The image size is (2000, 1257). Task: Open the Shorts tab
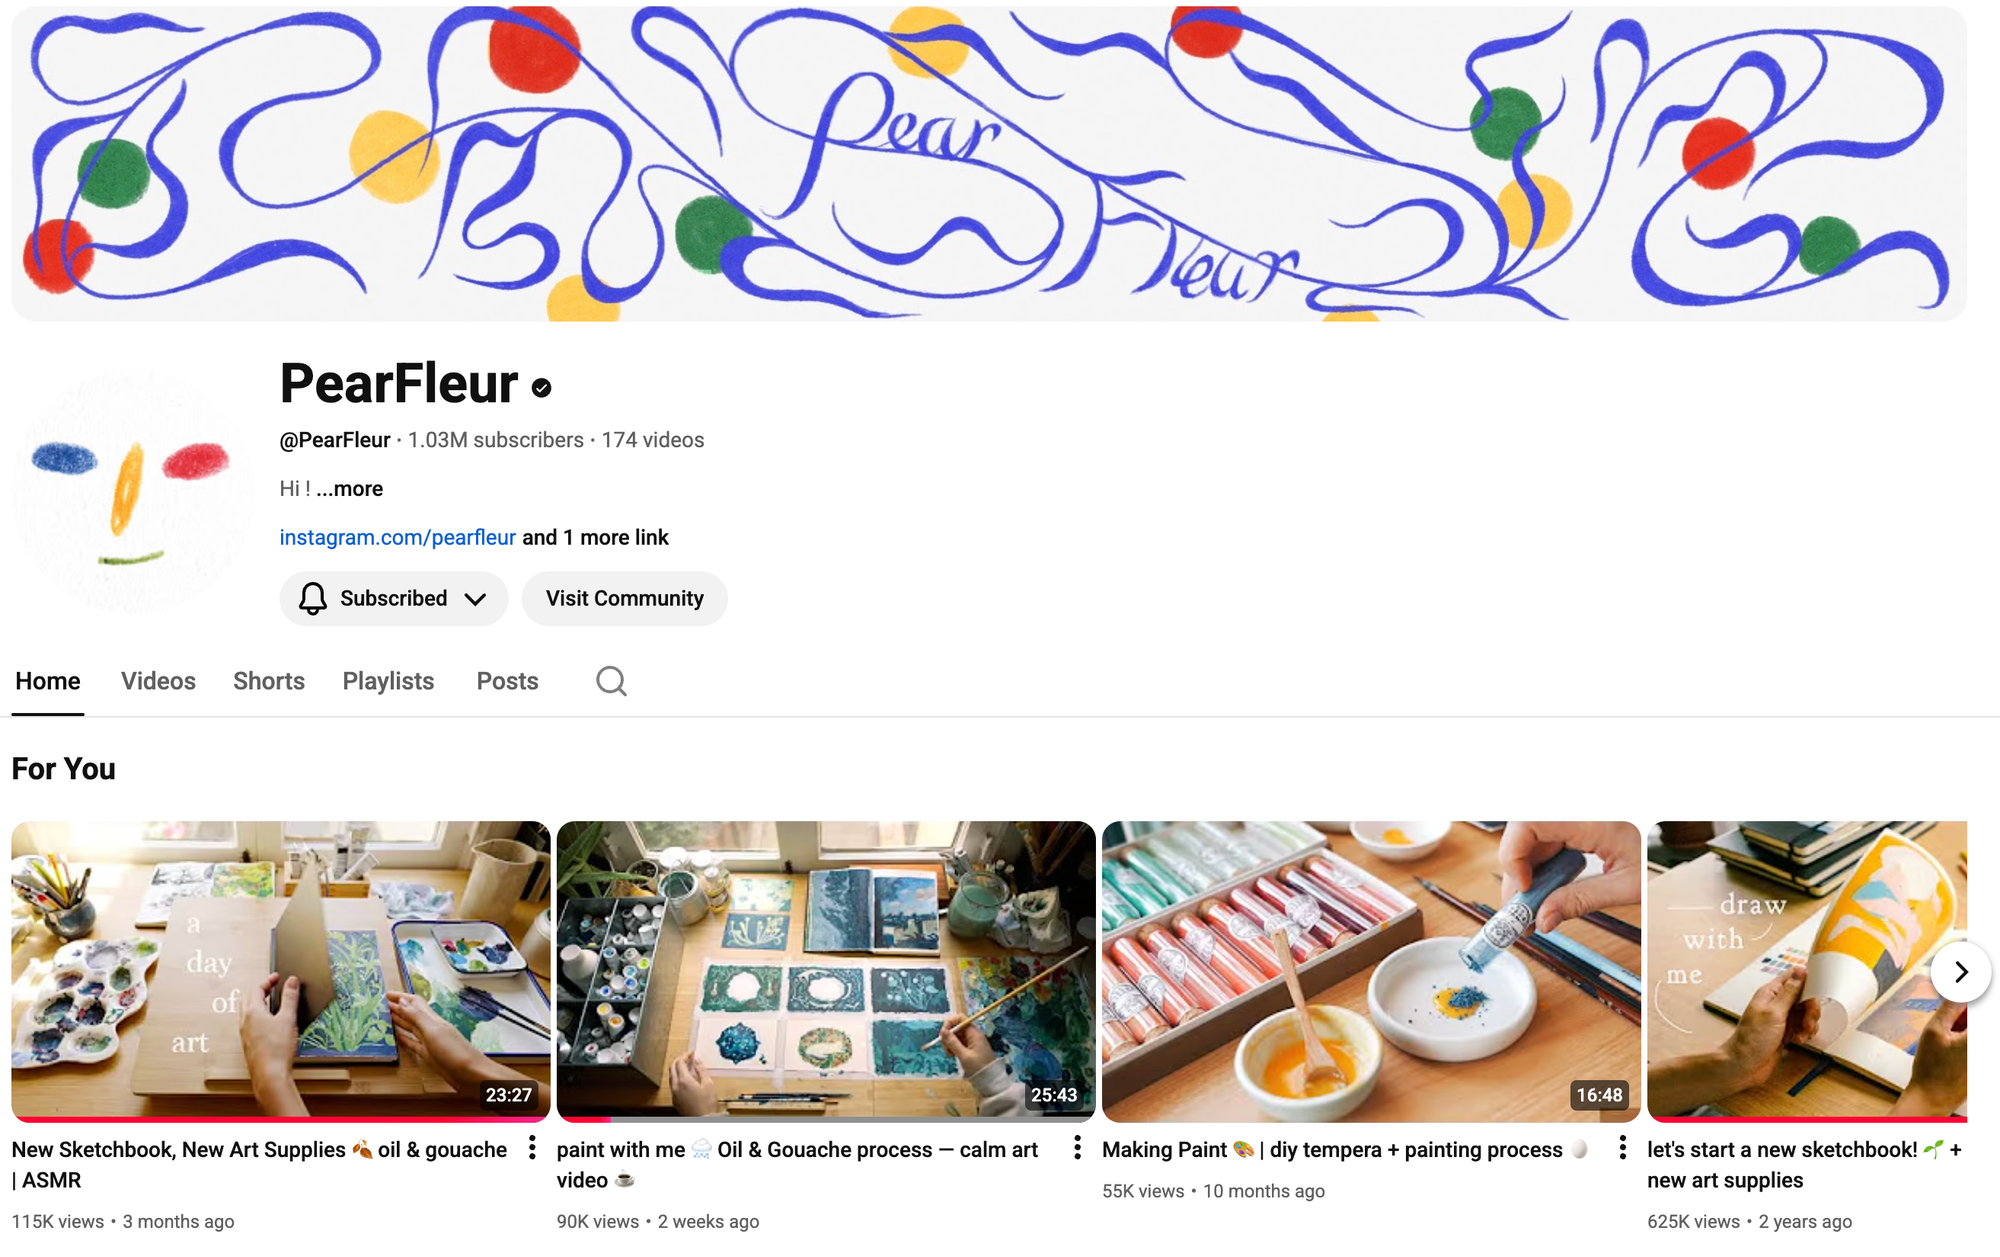pos(269,681)
